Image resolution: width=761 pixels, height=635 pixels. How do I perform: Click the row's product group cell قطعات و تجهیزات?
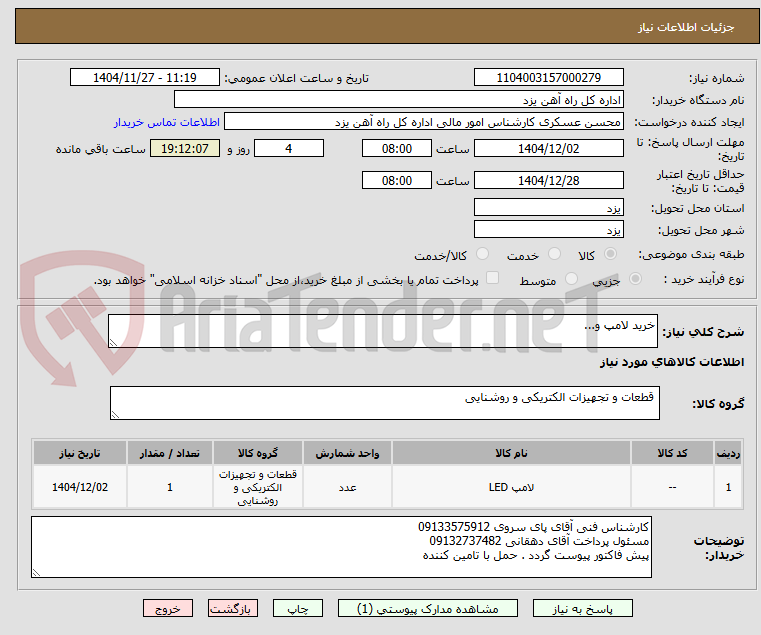point(258,487)
